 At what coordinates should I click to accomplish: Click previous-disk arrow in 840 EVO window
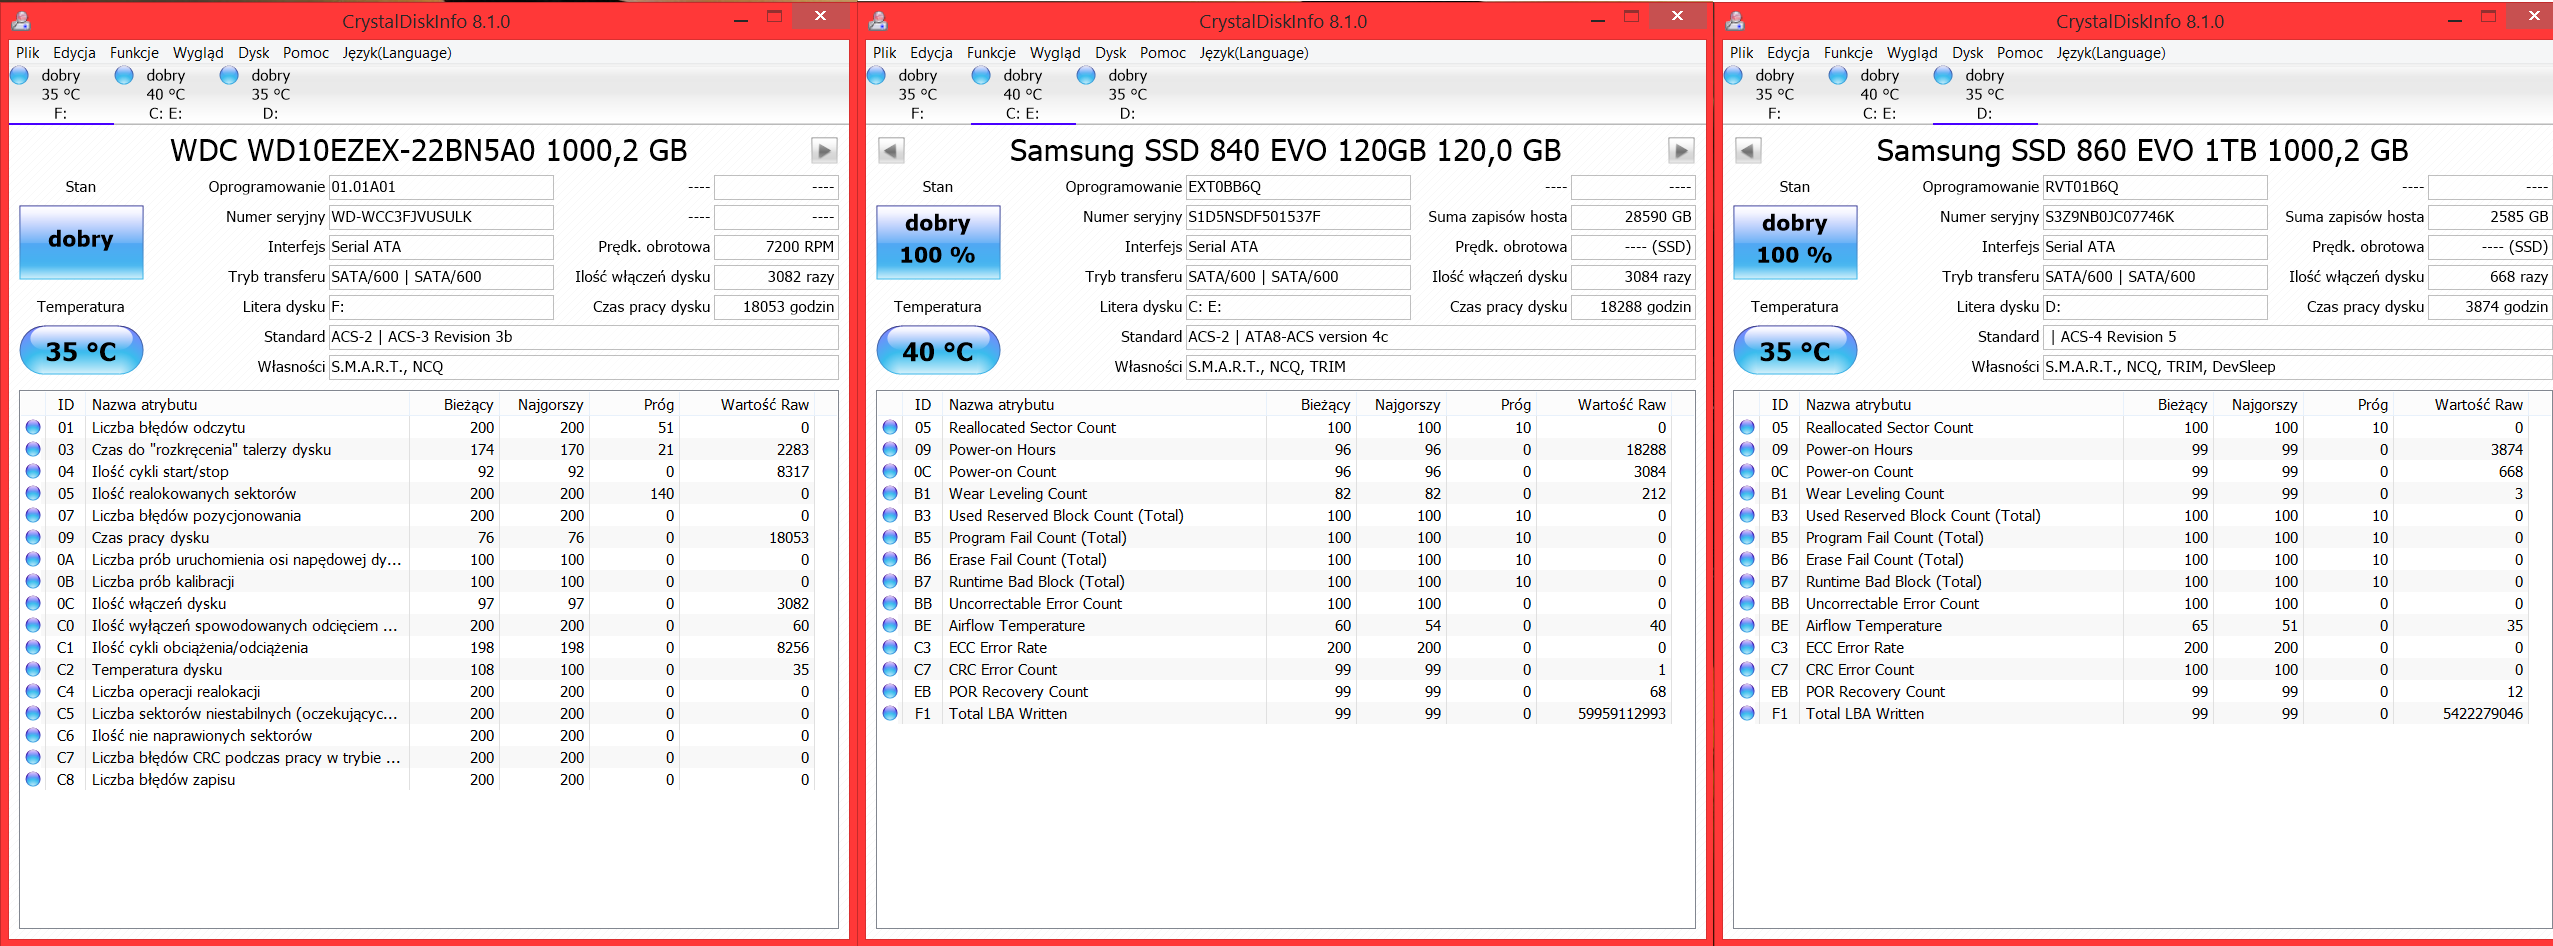click(891, 151)
